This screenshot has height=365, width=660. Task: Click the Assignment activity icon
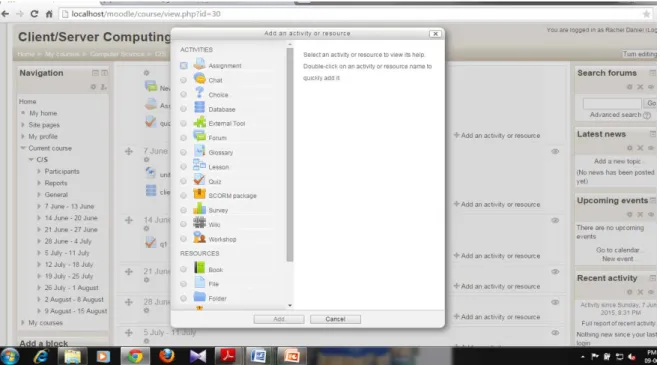[199, 64]
